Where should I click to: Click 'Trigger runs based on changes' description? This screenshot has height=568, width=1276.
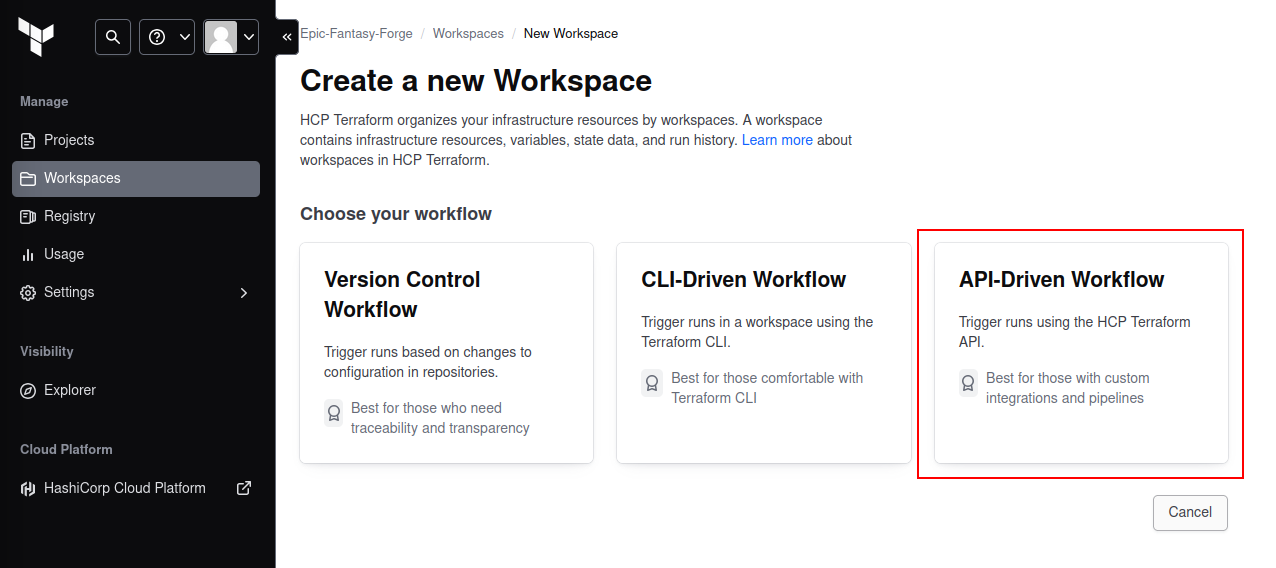click(x=428, y=362)
